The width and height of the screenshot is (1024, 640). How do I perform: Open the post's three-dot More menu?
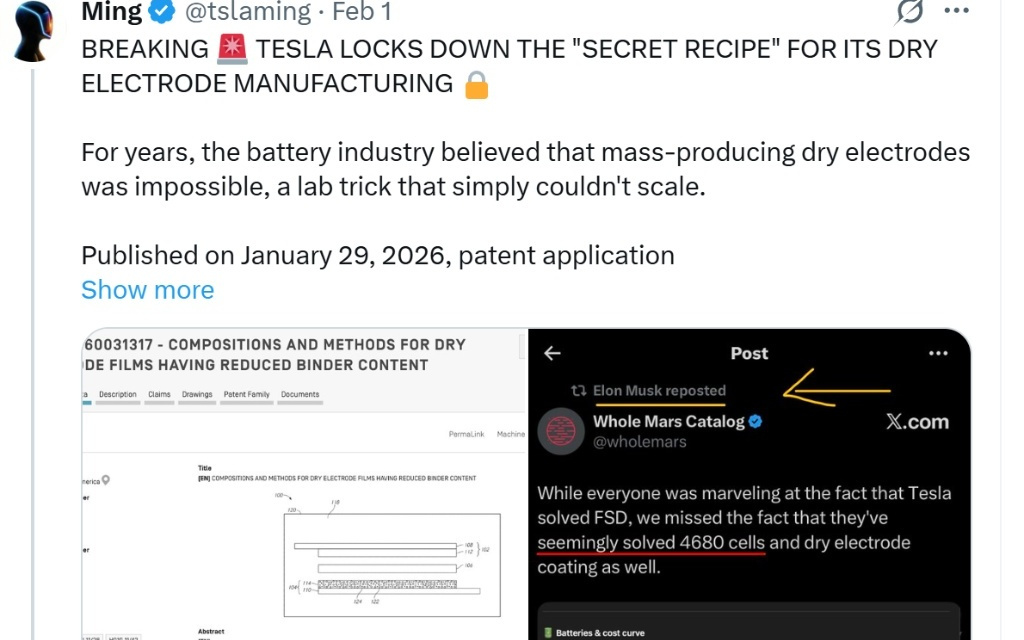[x=957, y=11]
